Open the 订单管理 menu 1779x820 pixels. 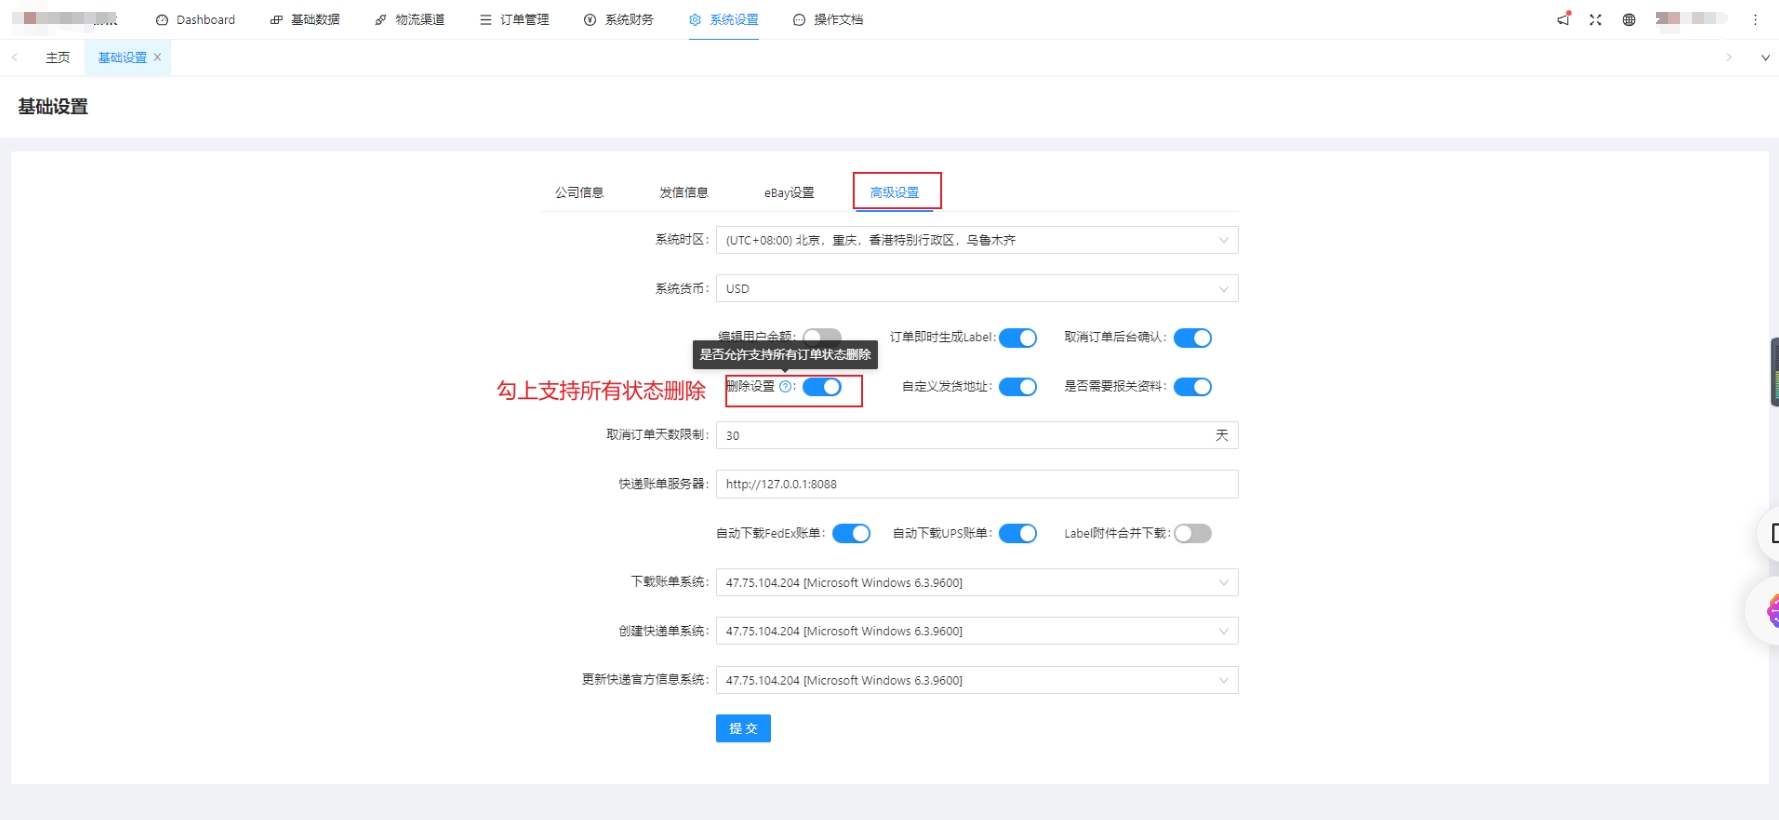[x=514, y=20]
